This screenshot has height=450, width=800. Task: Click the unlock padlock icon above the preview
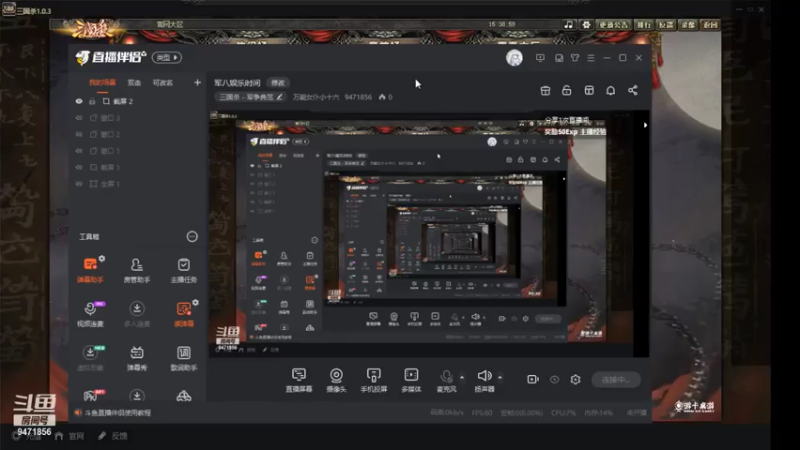coord(567,90)
